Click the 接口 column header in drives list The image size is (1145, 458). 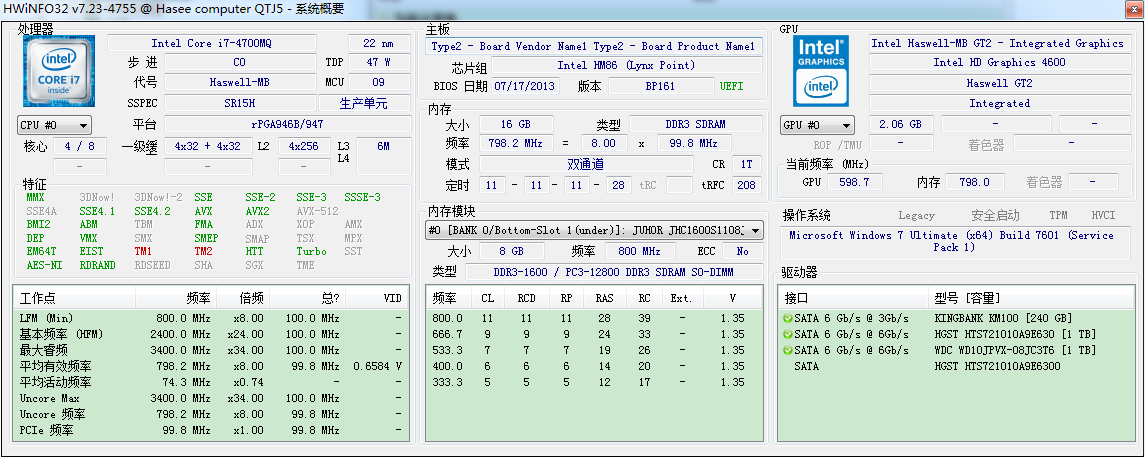(853, 298)
